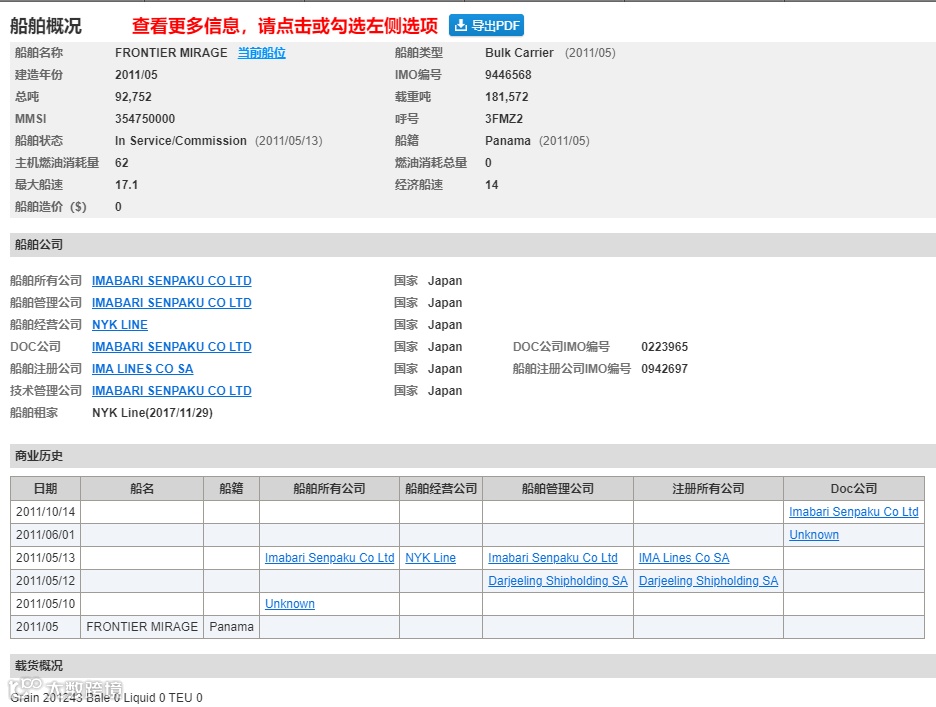Image resolution: width=936 pixels, height=707 pixels.
Task: Click Imabari Senpaku Co Ltd in 2011/10/14 row
Action: point(854,512)
